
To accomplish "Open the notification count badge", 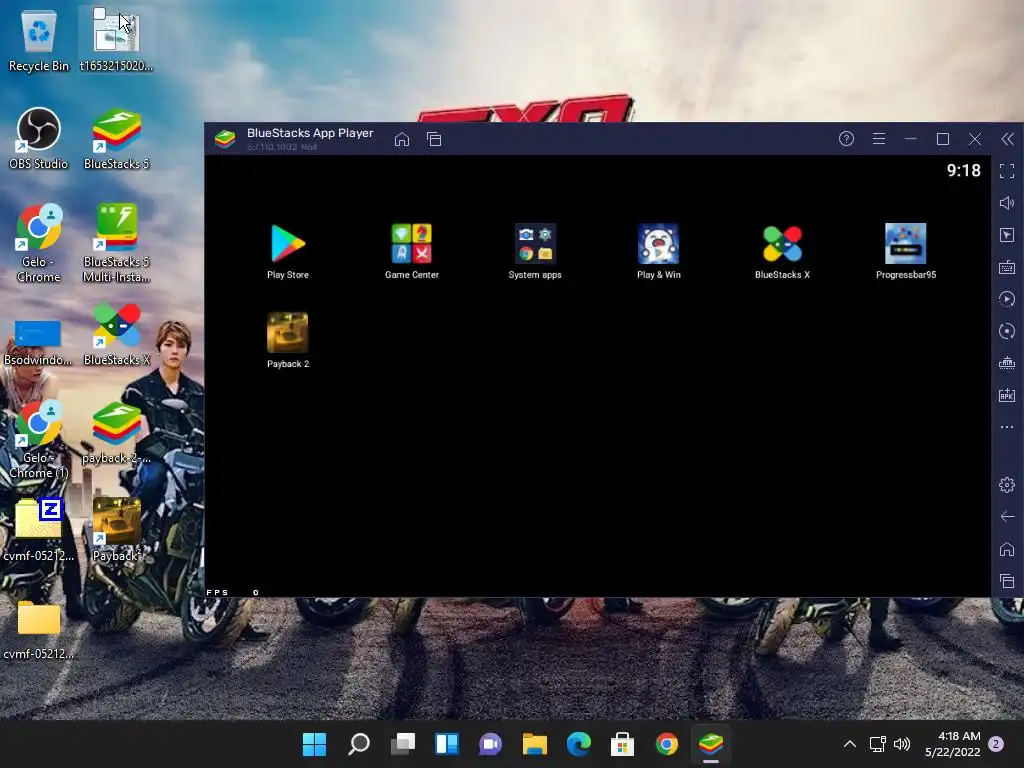I will [996, 744].
